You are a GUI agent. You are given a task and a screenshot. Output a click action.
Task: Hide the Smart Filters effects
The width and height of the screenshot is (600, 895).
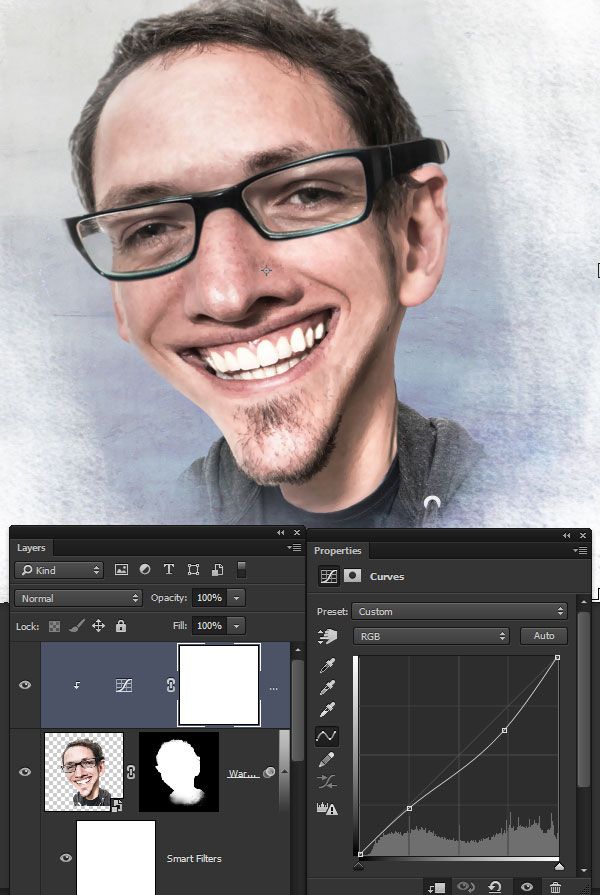point(66,858)
